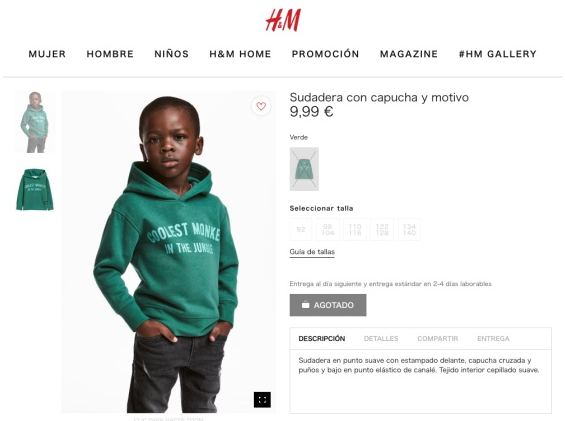Click the H&M logo
The width and height of the screenshot is (565, 421).
(283, 20)
